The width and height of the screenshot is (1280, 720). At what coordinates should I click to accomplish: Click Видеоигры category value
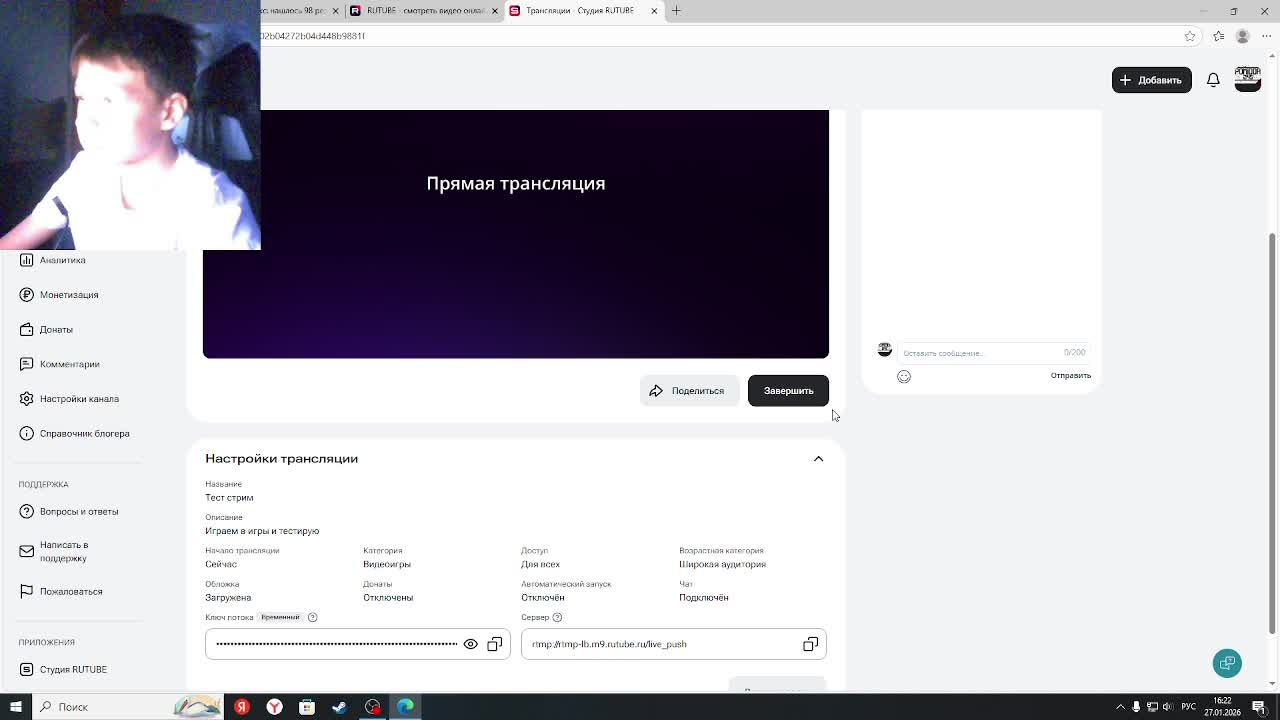tap(387, 564)
